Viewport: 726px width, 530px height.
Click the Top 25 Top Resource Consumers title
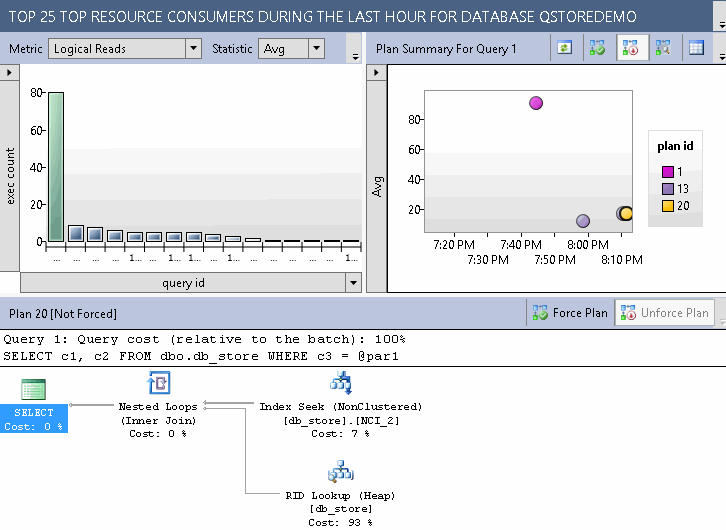tap(323, 17)
